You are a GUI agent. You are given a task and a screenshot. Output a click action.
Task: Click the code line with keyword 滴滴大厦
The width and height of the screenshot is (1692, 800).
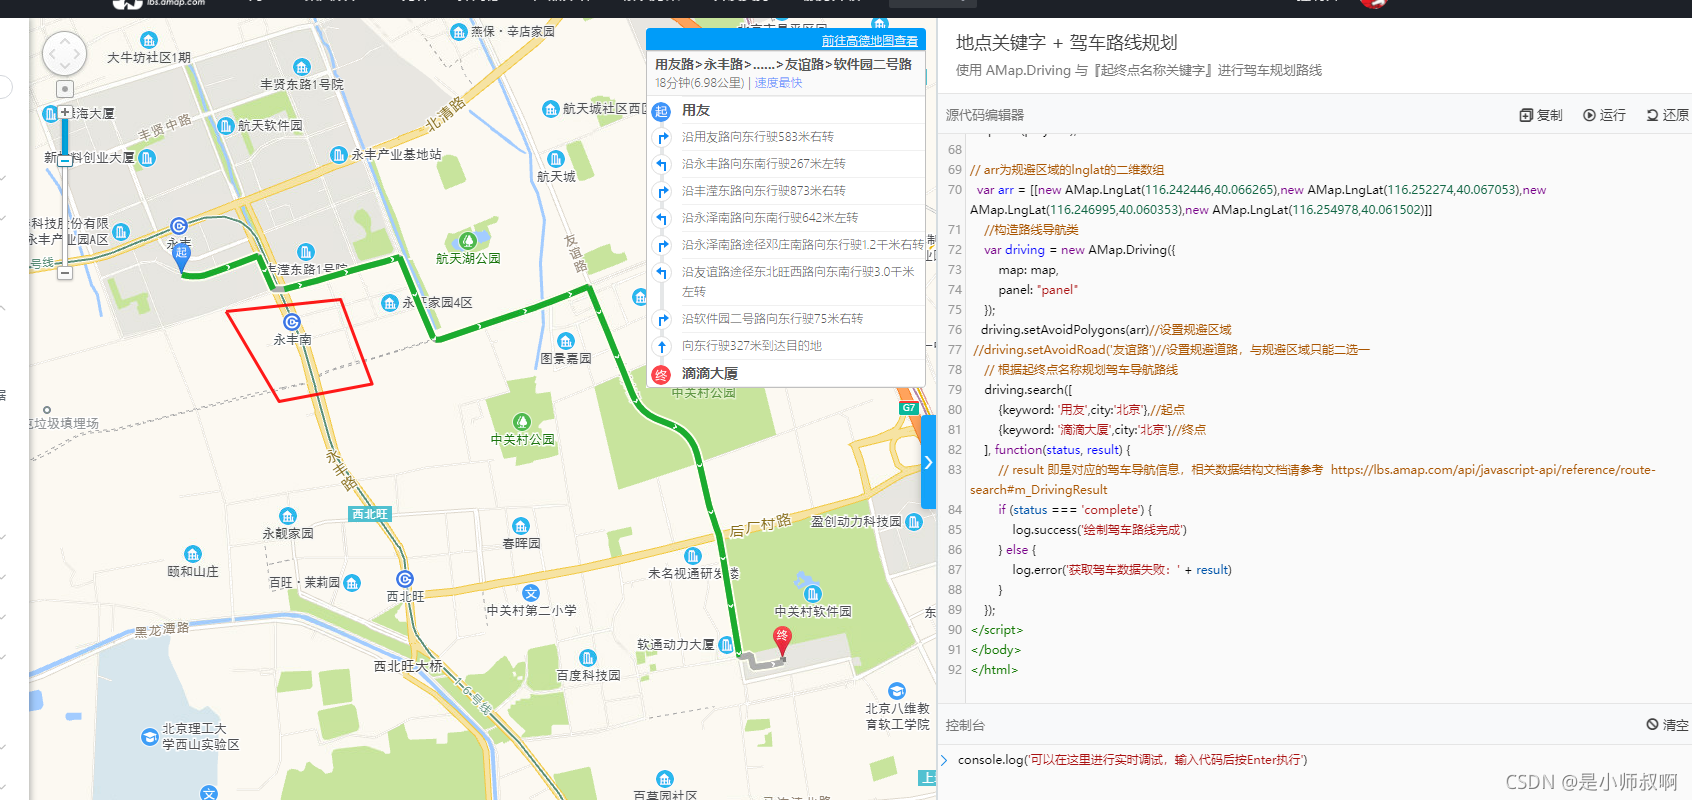pos(1102,430)
